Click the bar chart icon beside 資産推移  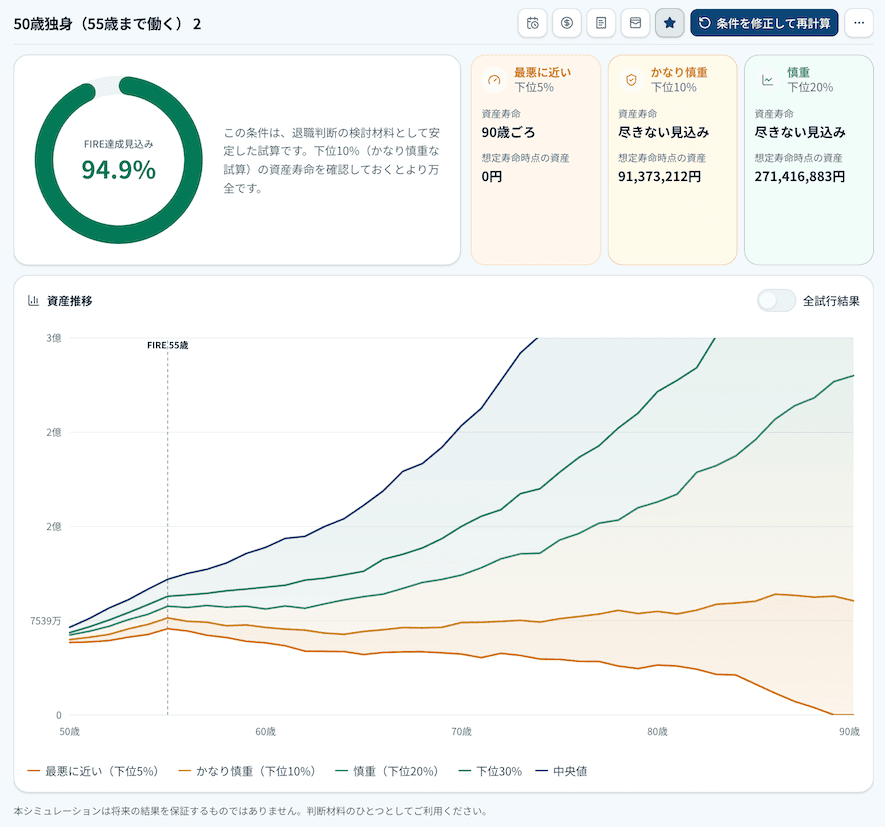point(33,301)
